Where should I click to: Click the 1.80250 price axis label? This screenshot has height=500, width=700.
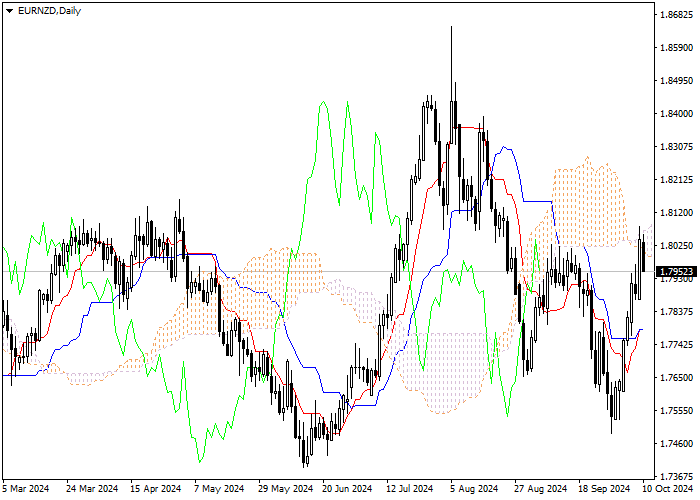click(x=676, y=246)
